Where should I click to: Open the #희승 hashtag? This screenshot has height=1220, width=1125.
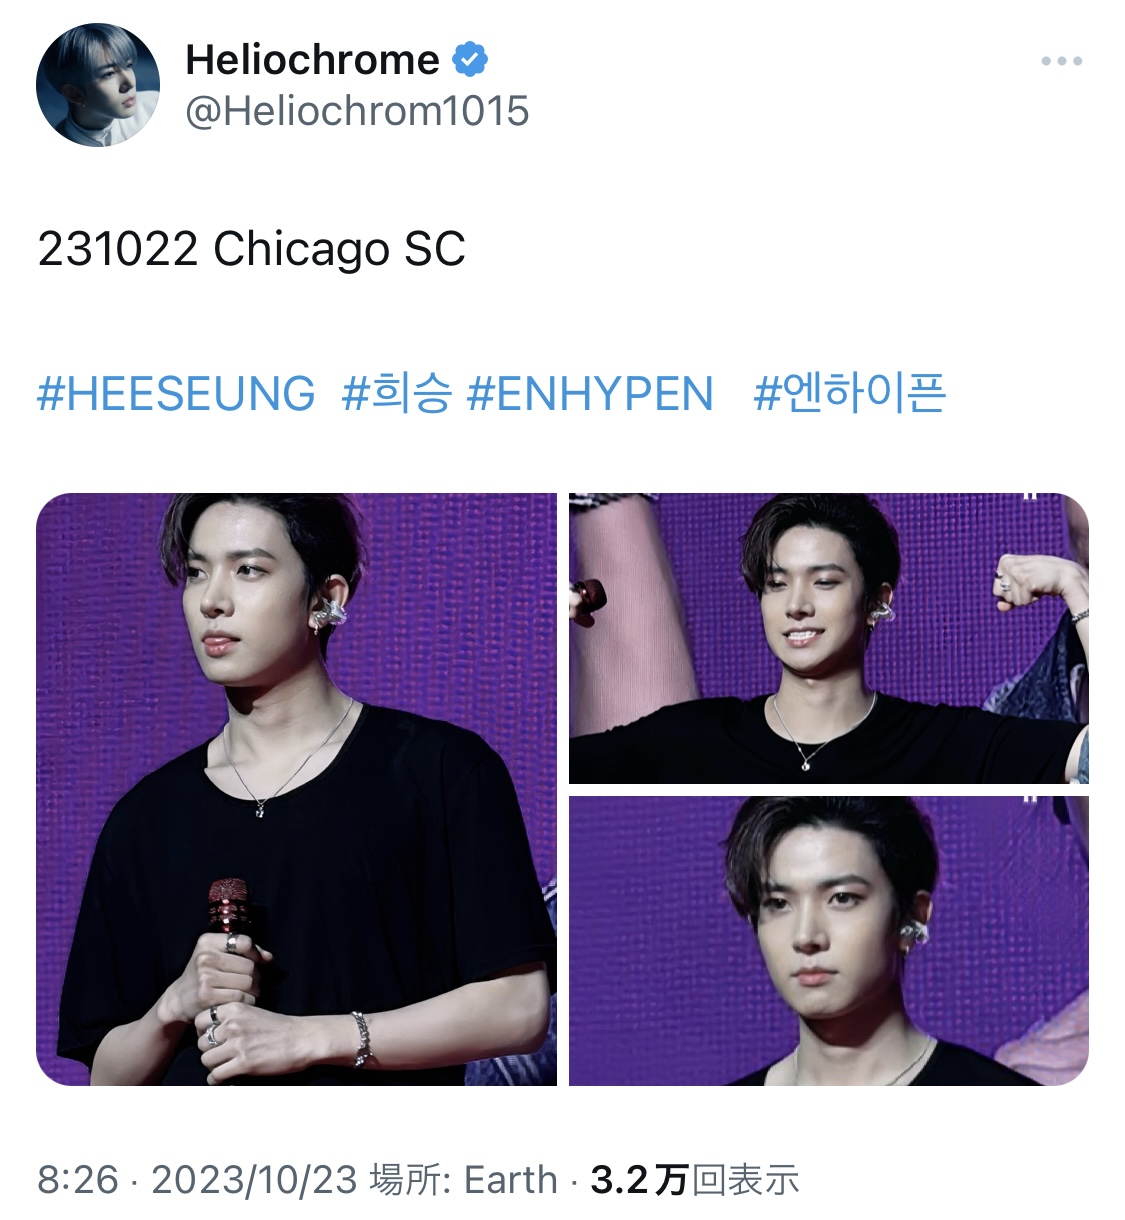[397, 393]
